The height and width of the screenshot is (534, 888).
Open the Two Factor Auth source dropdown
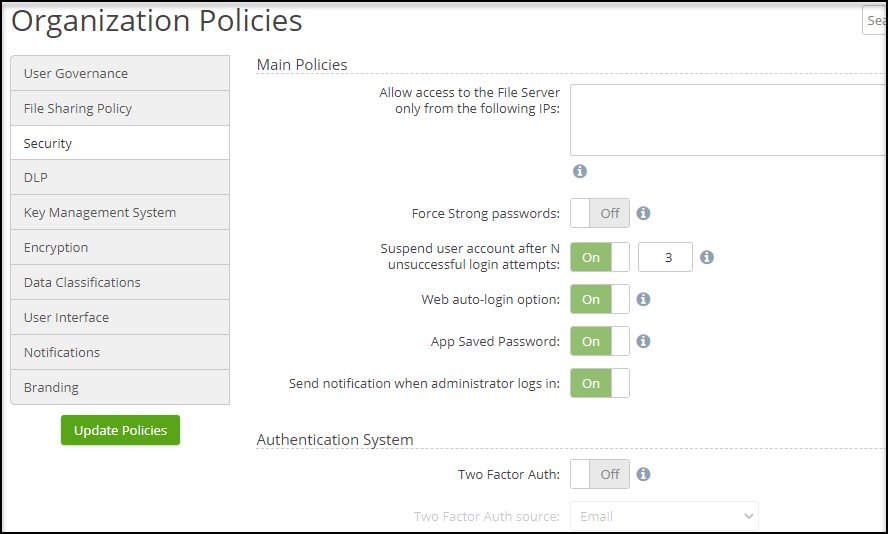tap(664, 516)
